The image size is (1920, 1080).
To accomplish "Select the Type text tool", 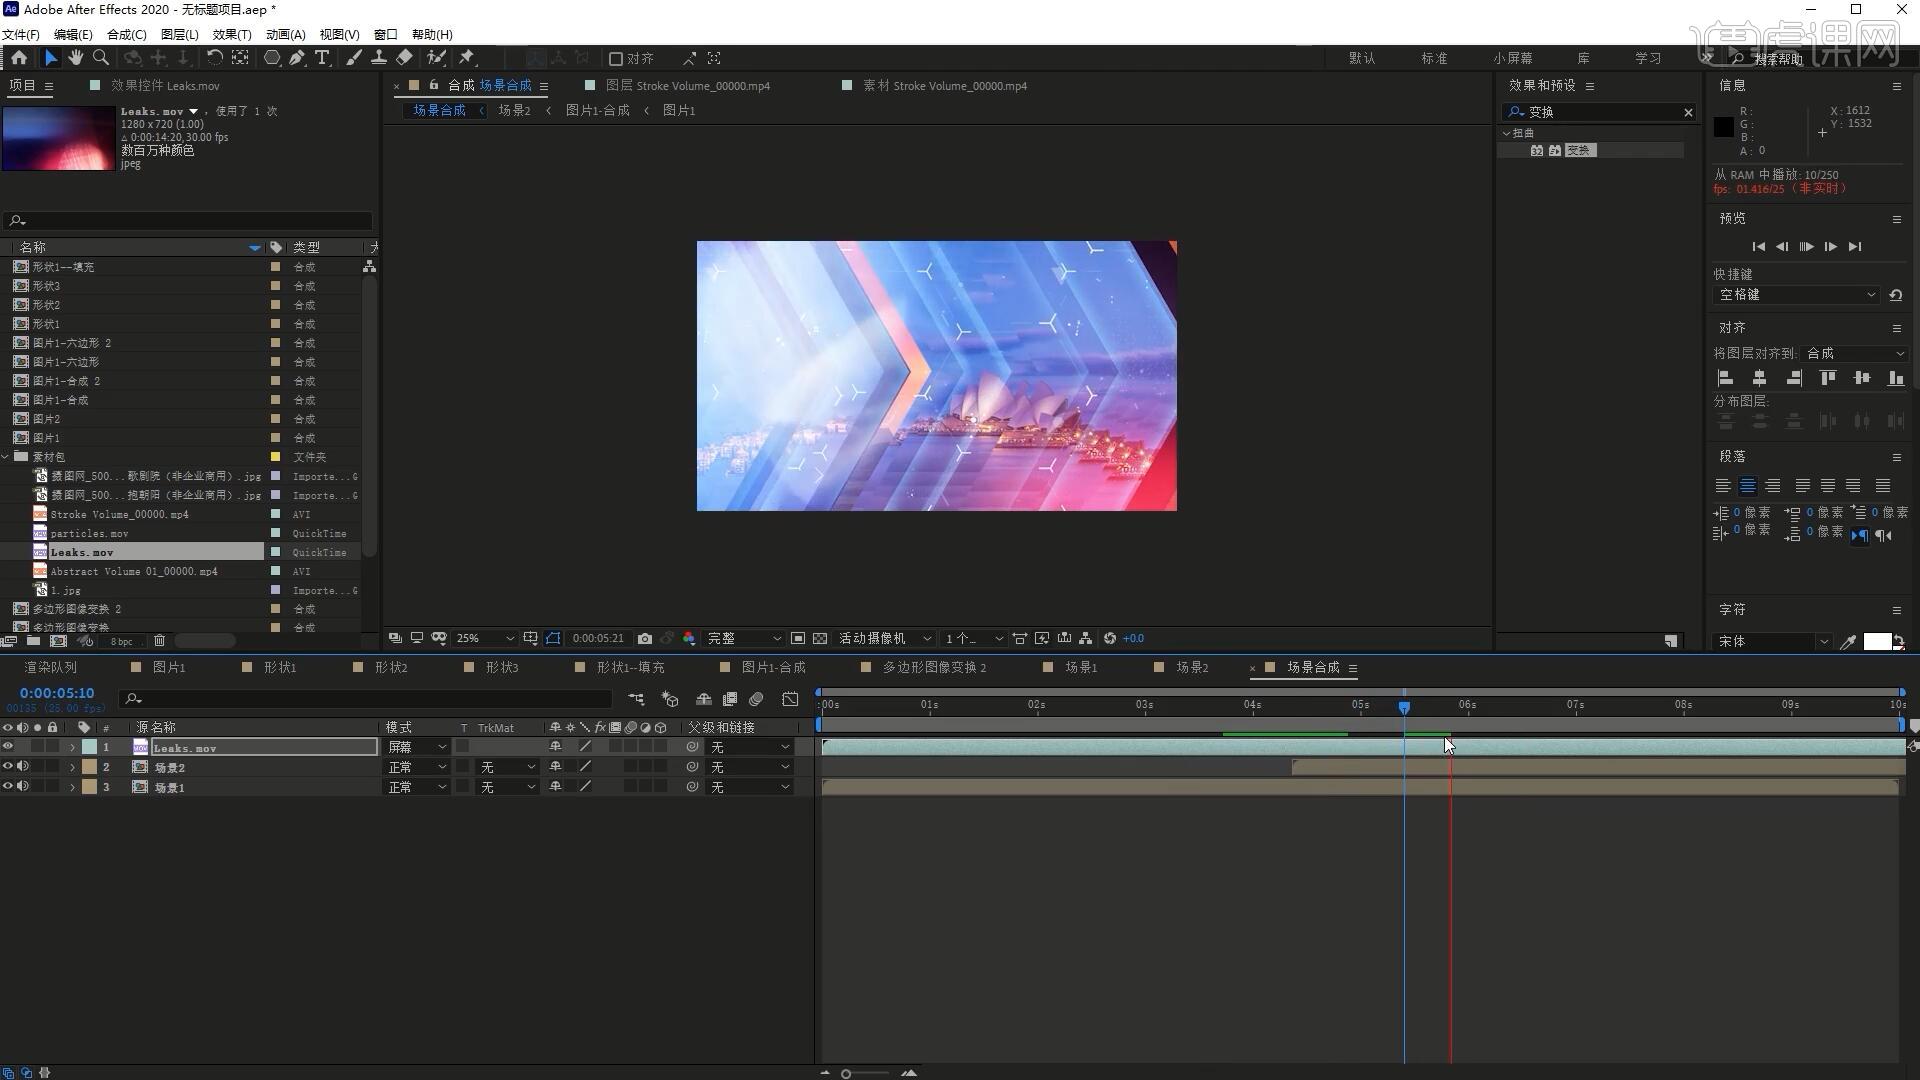I will coord(322,58).
